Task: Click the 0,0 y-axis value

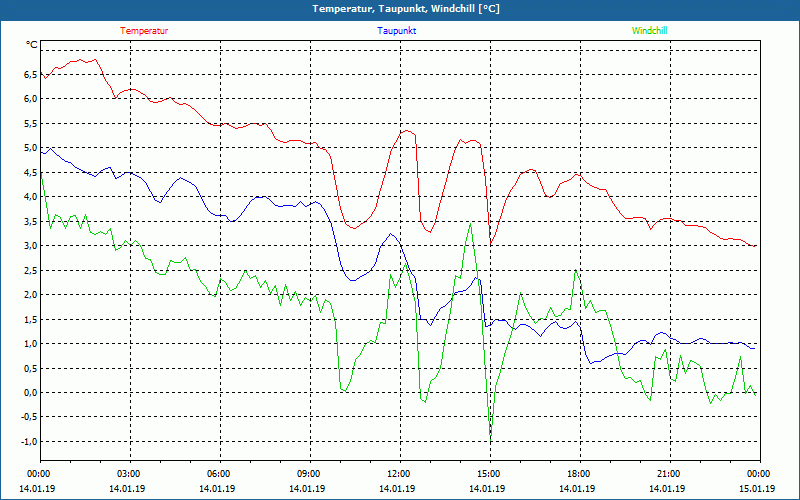Action: tap(32, 393)
